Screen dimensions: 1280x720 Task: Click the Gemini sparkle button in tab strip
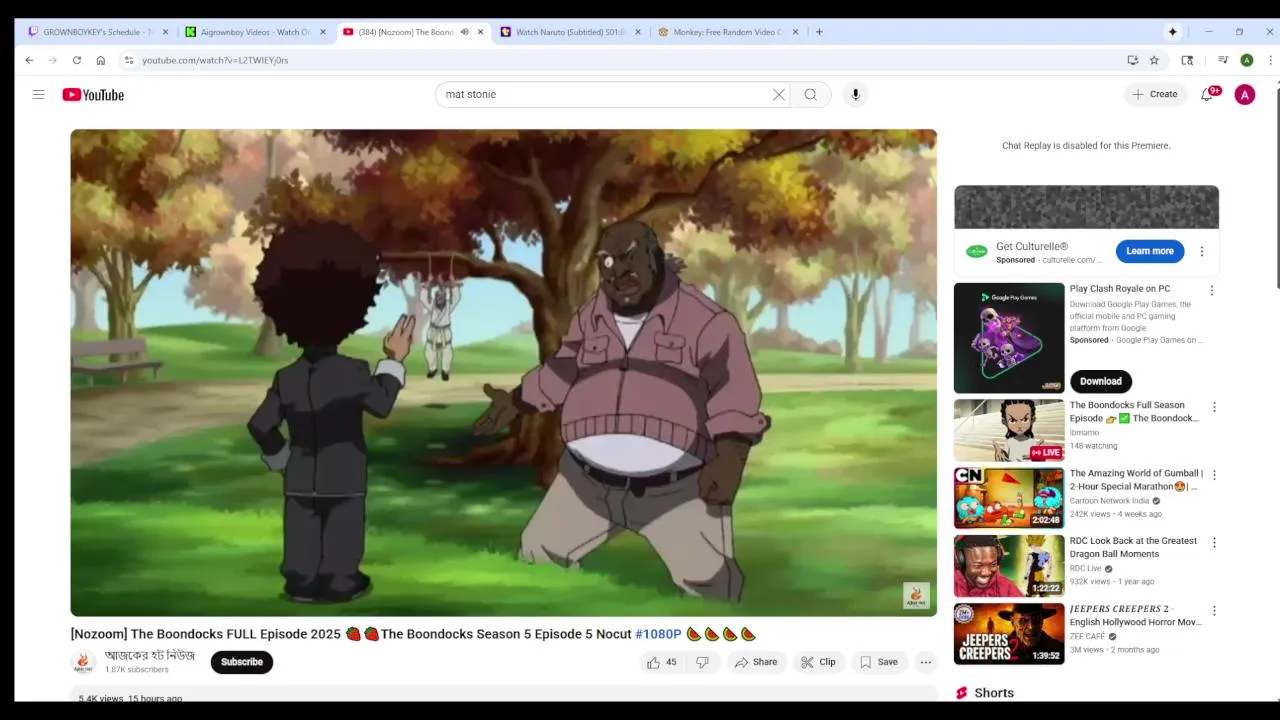(1172, 32)
